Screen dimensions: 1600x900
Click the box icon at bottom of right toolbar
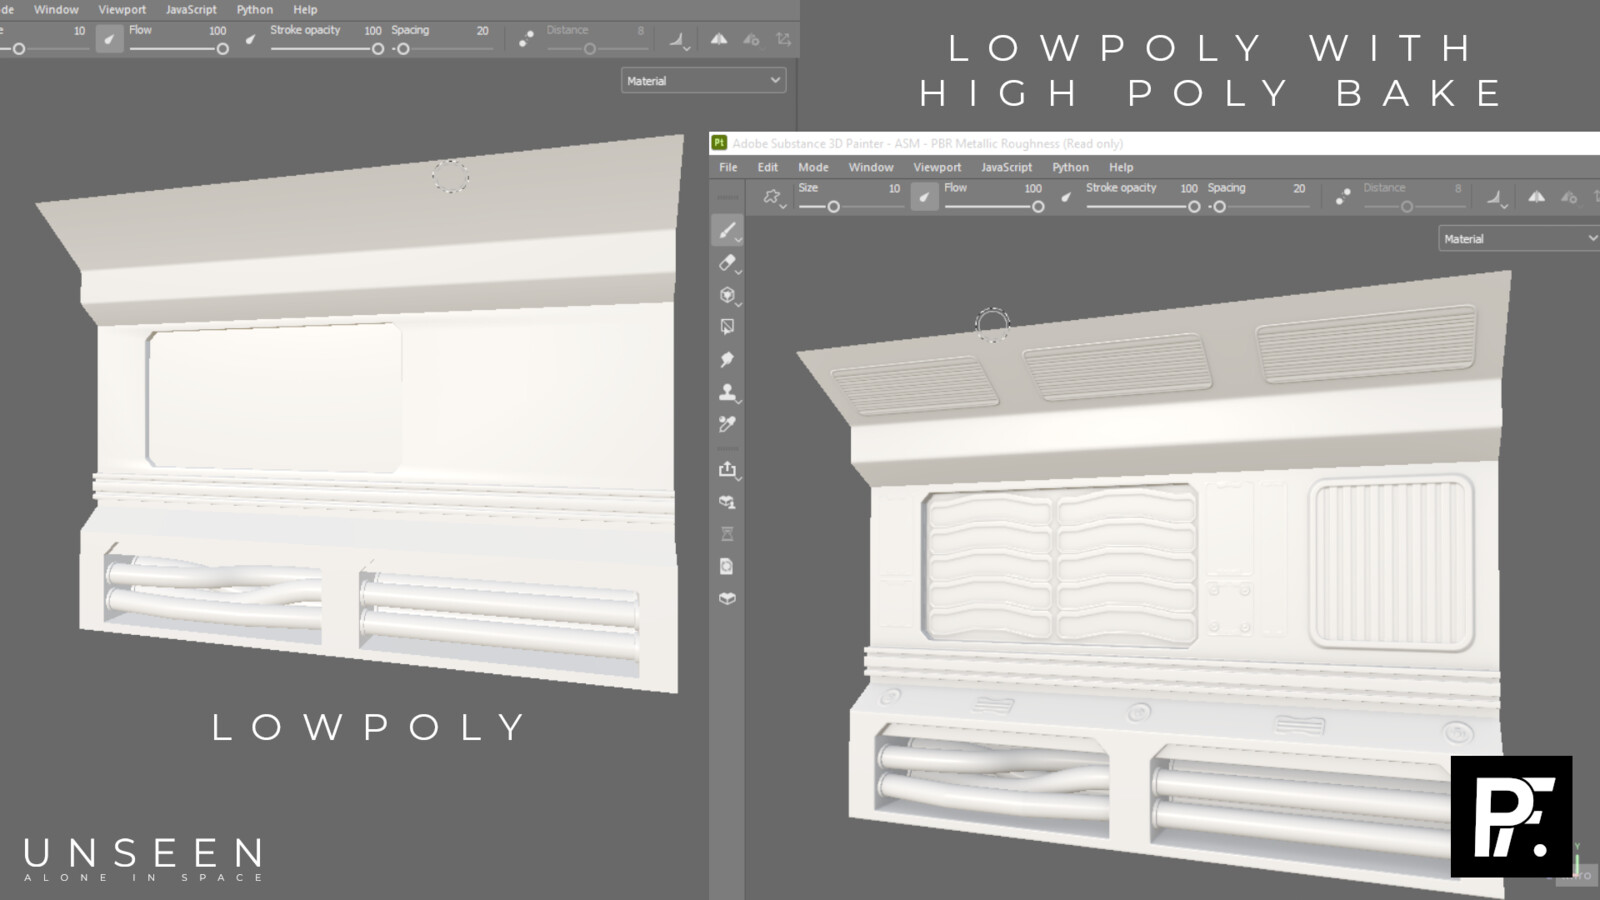click(727, 598)
